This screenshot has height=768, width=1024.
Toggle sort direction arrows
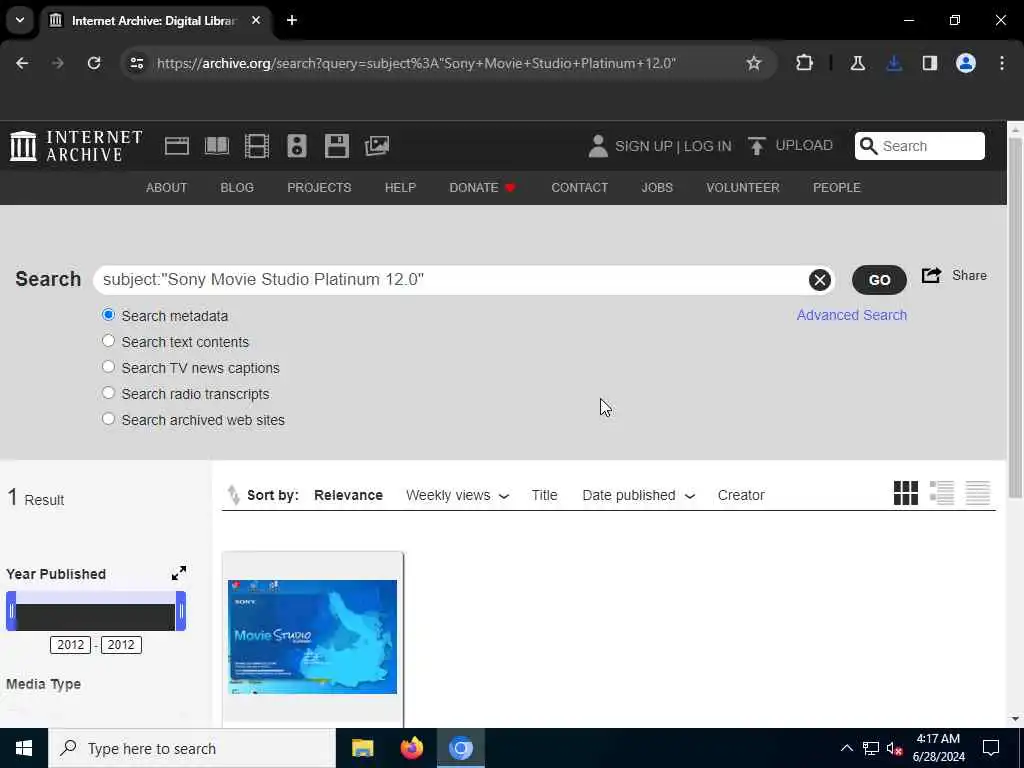(233, 495)
